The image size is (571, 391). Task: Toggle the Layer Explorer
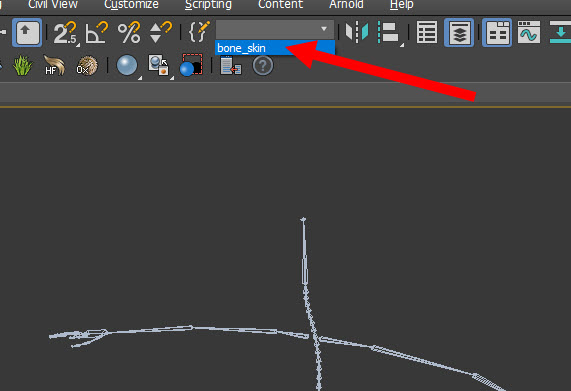point(459,32)
